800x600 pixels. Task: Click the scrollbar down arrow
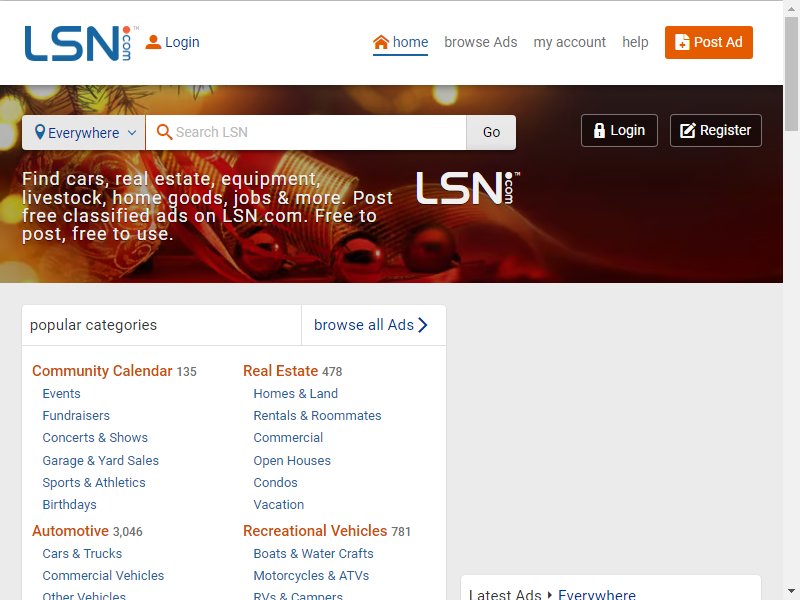[791, 591]
